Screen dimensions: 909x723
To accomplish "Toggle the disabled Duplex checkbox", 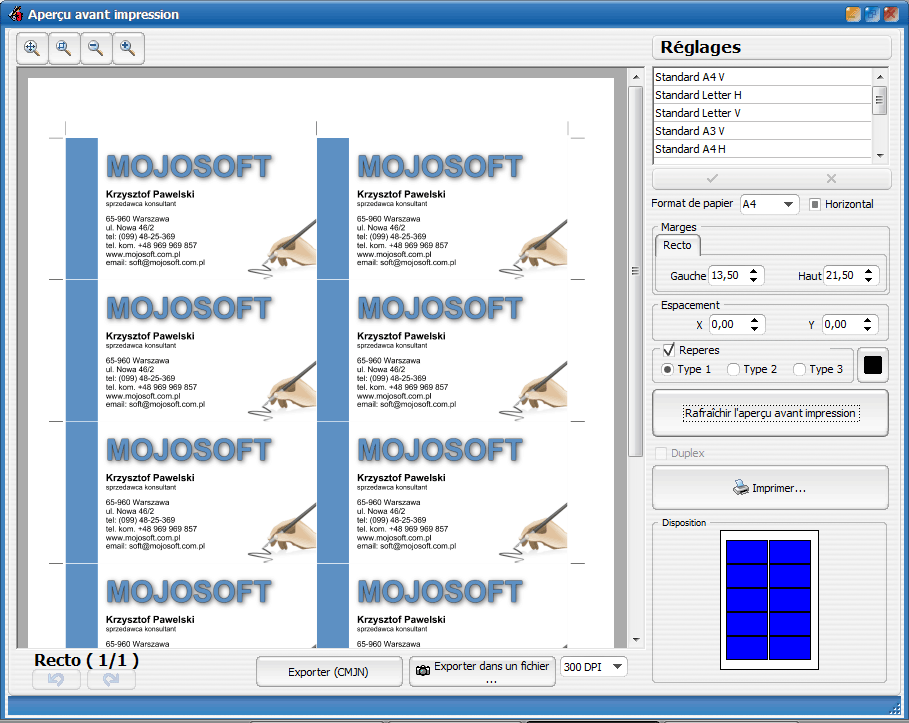I will click(x=660, y=453).
